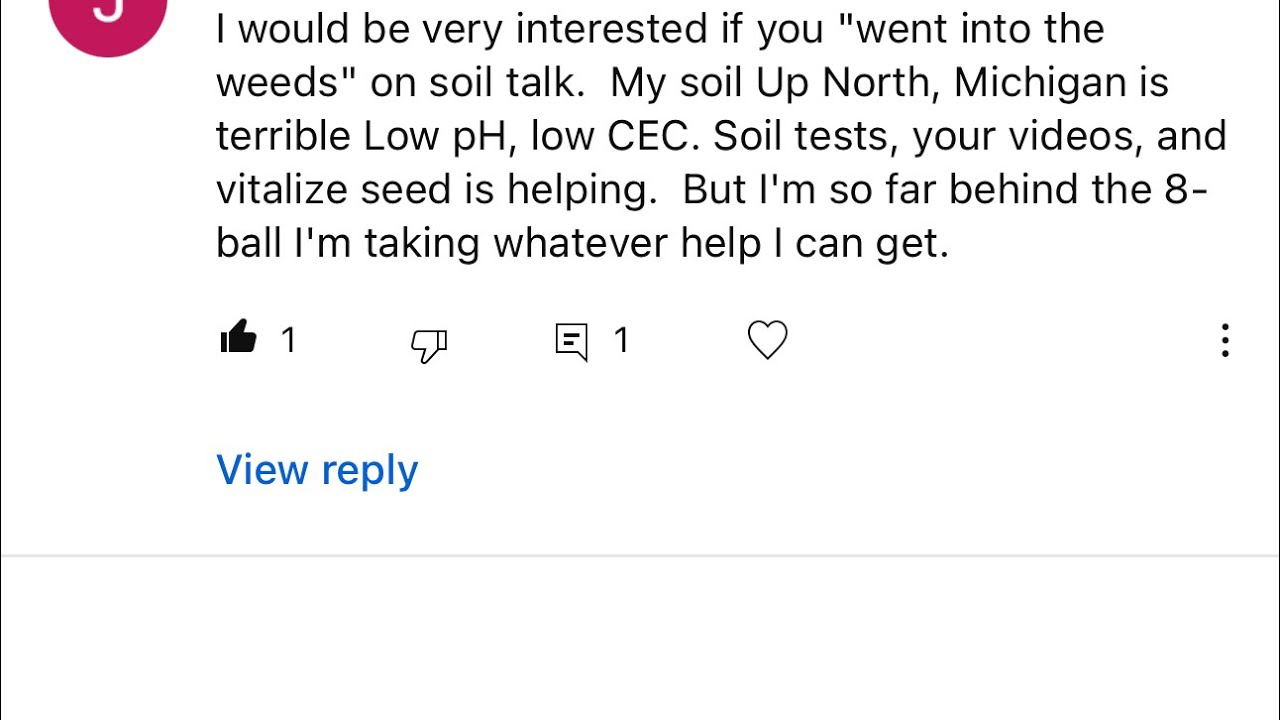Screen dimensions: 1280x720
Task: Open the three-dot more options menu
Action: [x=1225, y=341]
